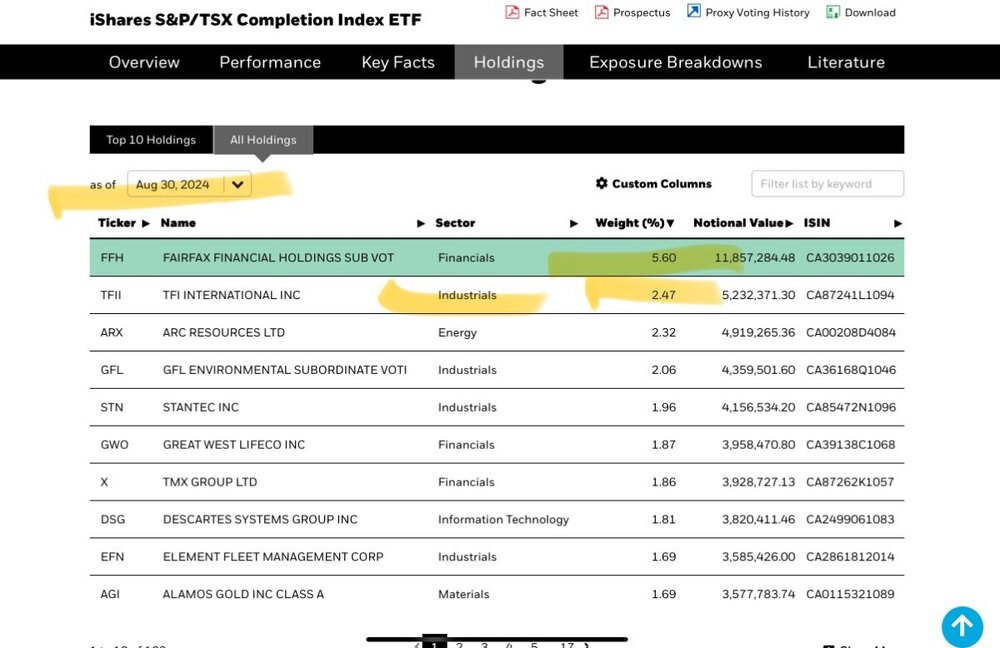
Task: Click the iShares S&P/TSX Completion Index ETF title
Action: click(255, 20)
